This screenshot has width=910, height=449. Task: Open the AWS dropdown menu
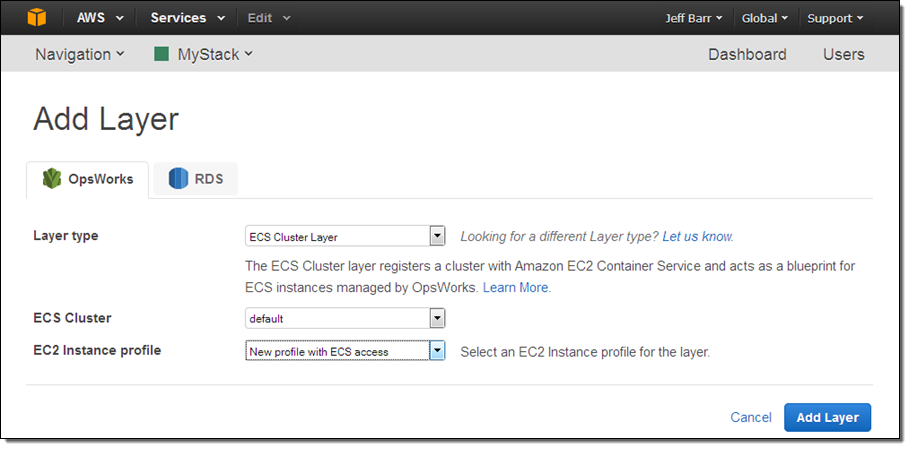[100, 18]
